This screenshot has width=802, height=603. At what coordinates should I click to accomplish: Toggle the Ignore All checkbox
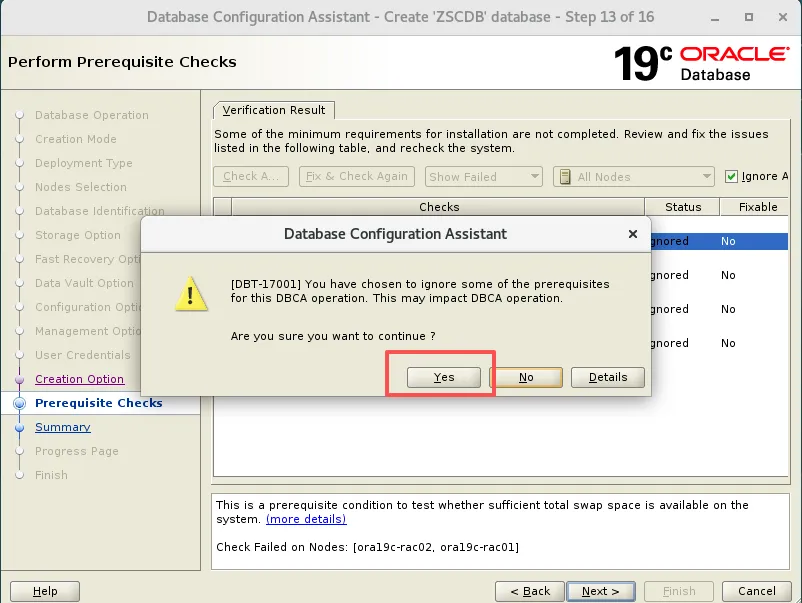pyautogui.click(x=731, y=176)
